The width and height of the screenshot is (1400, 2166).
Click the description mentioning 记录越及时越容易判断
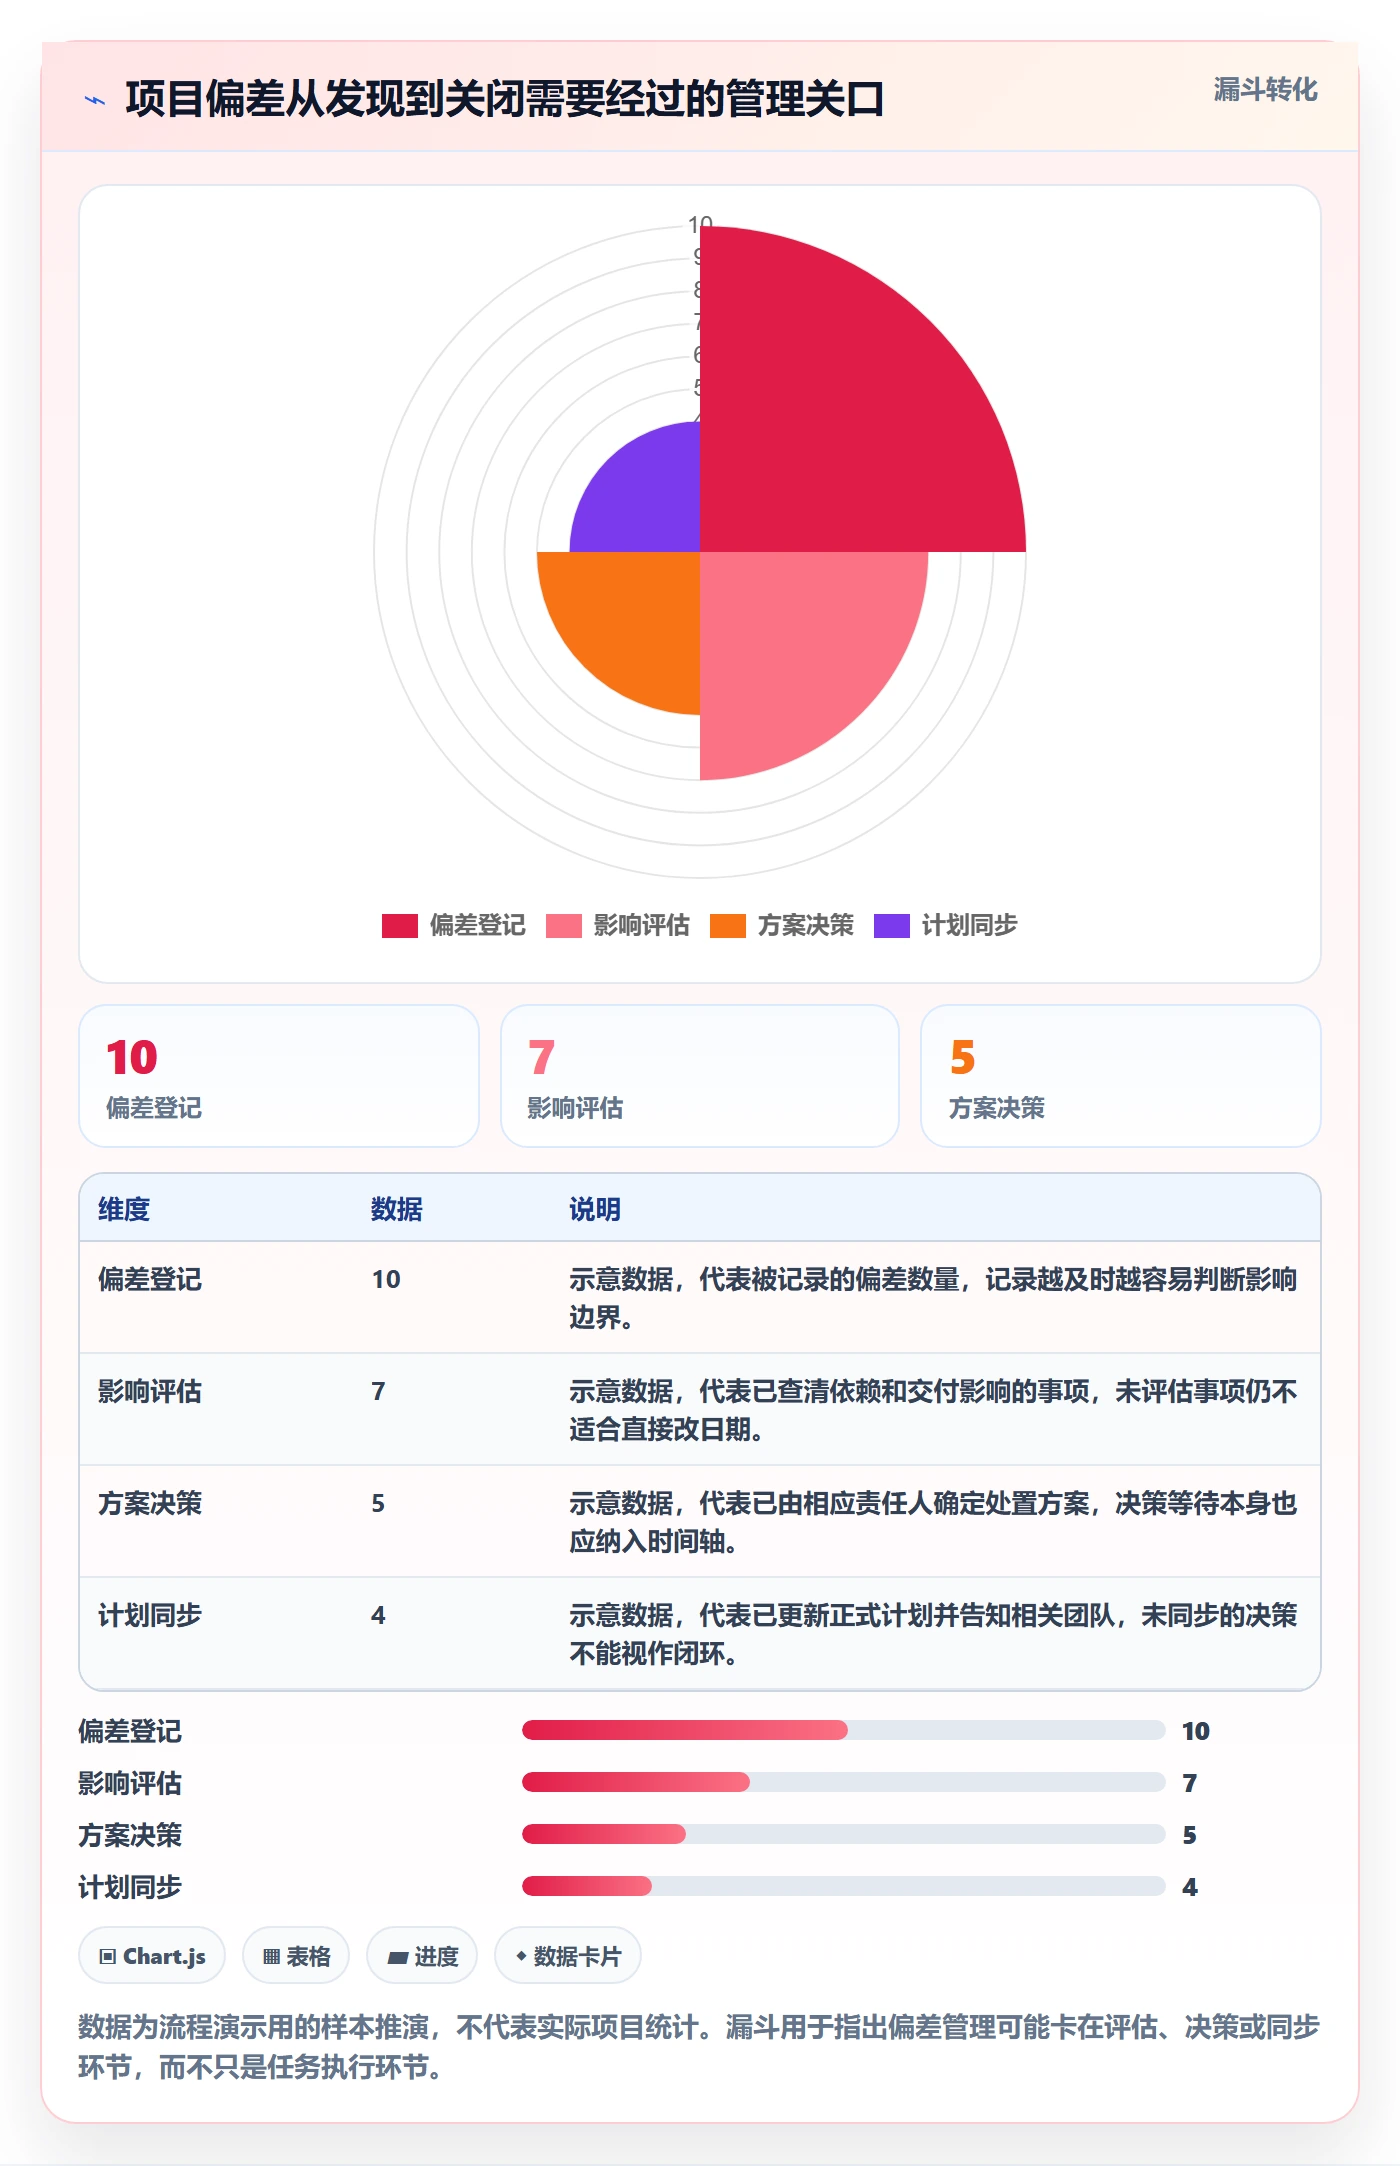click(933, 1298)
